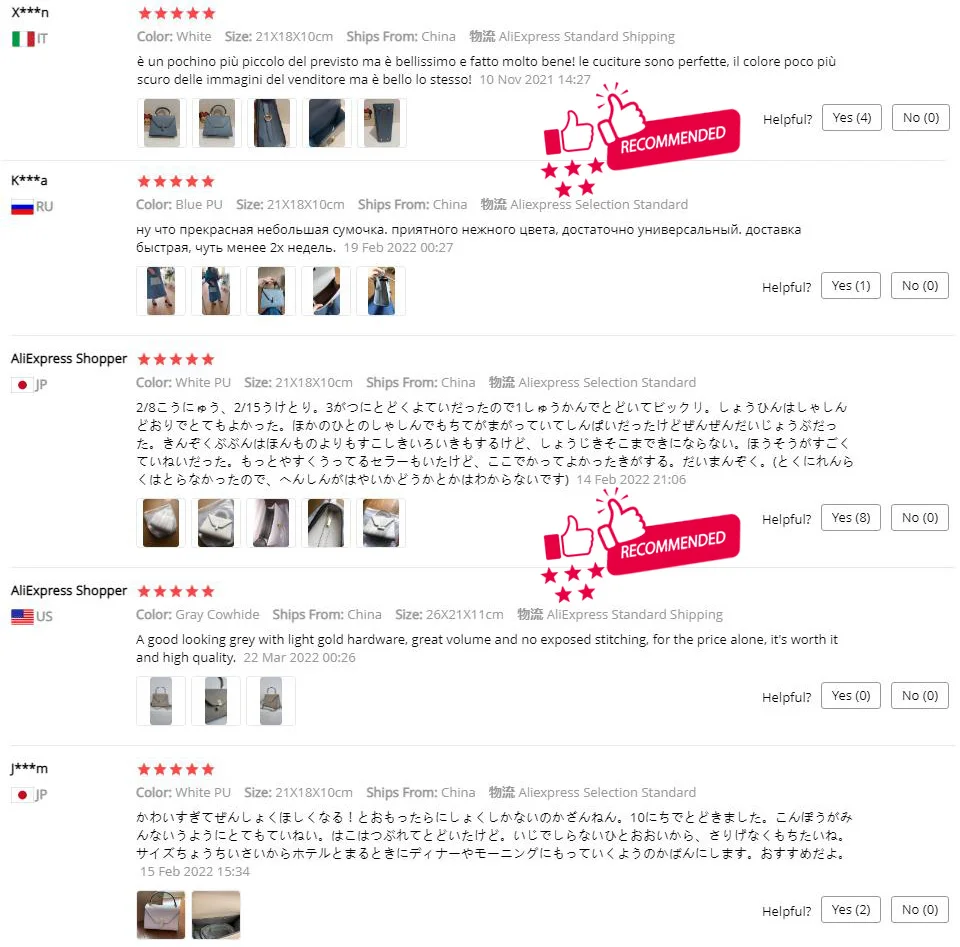Image resolution: width=960 pixels, height=947 pixels.
Task: Click the five-star rating of X***n review
Action: click(x=176, y=13)
